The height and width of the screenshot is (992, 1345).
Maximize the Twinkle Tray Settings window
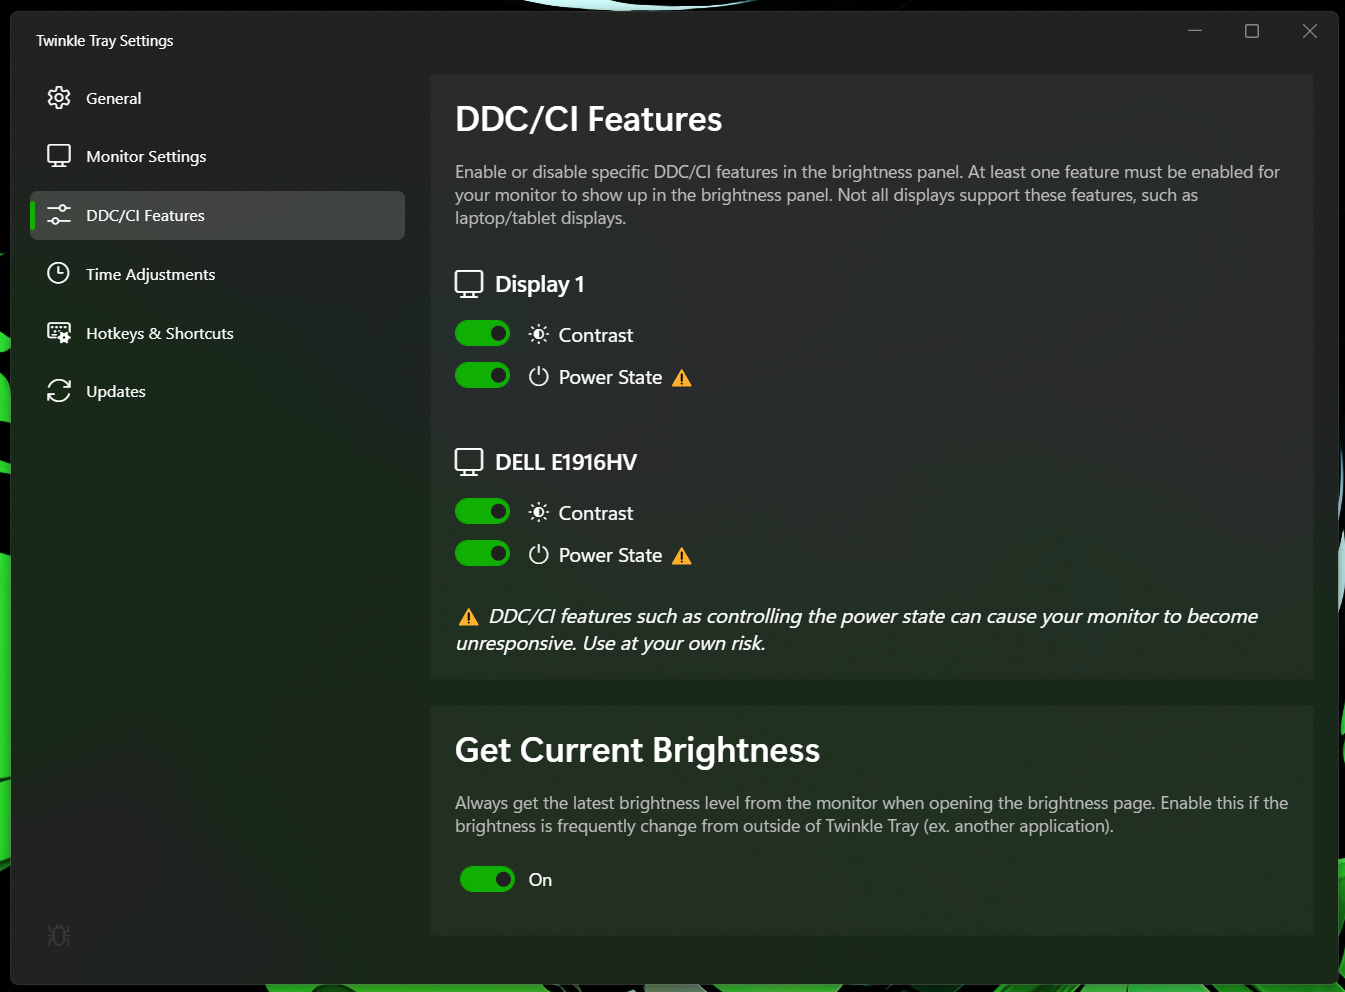coord(1251,32)
